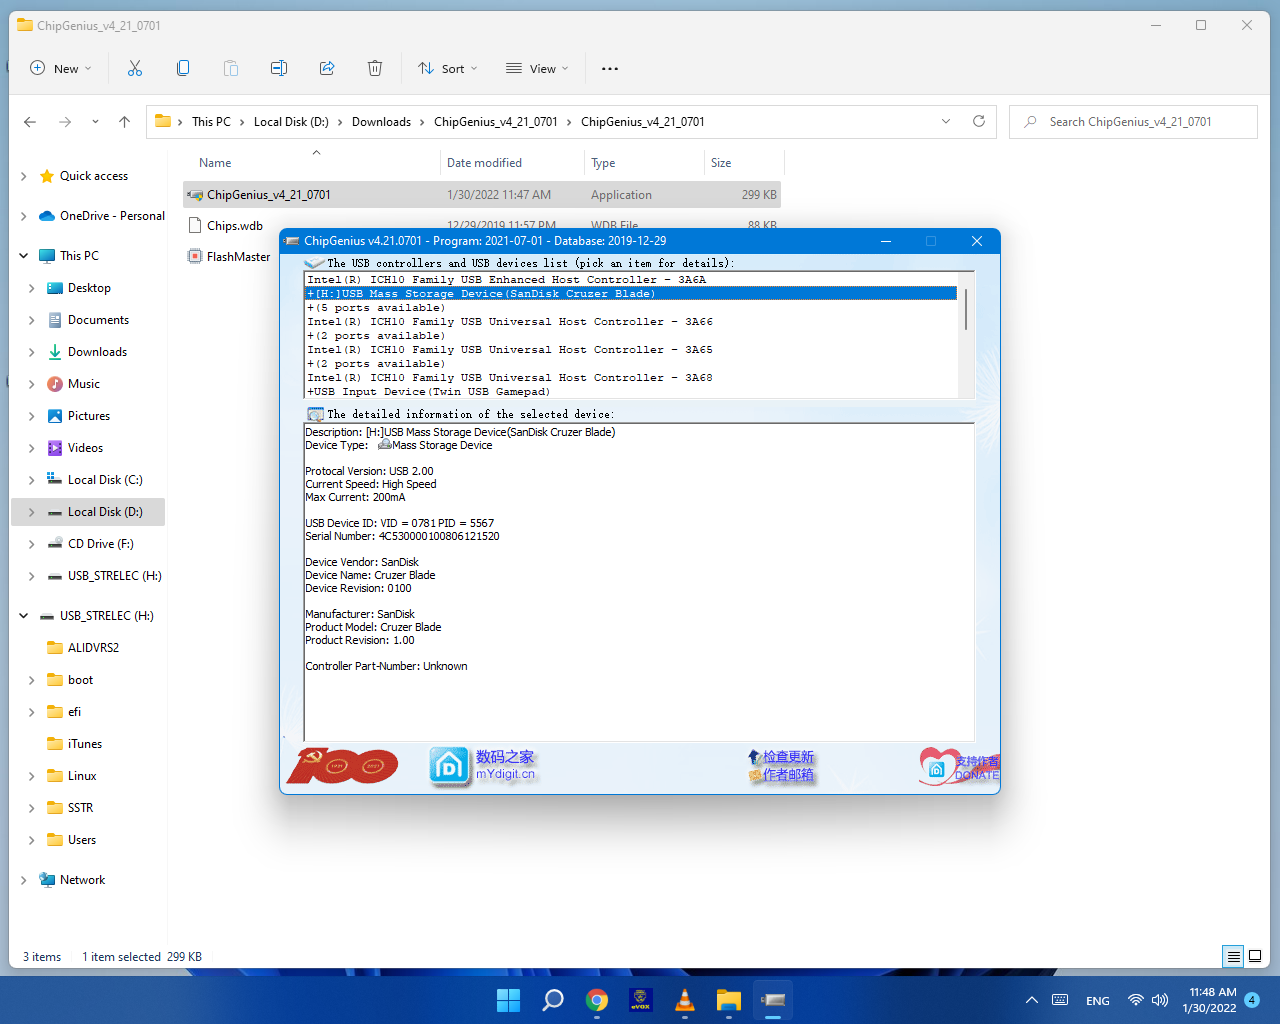Open the View dropdown menu
1280x1024 pixels.
[x=537, y=68]
